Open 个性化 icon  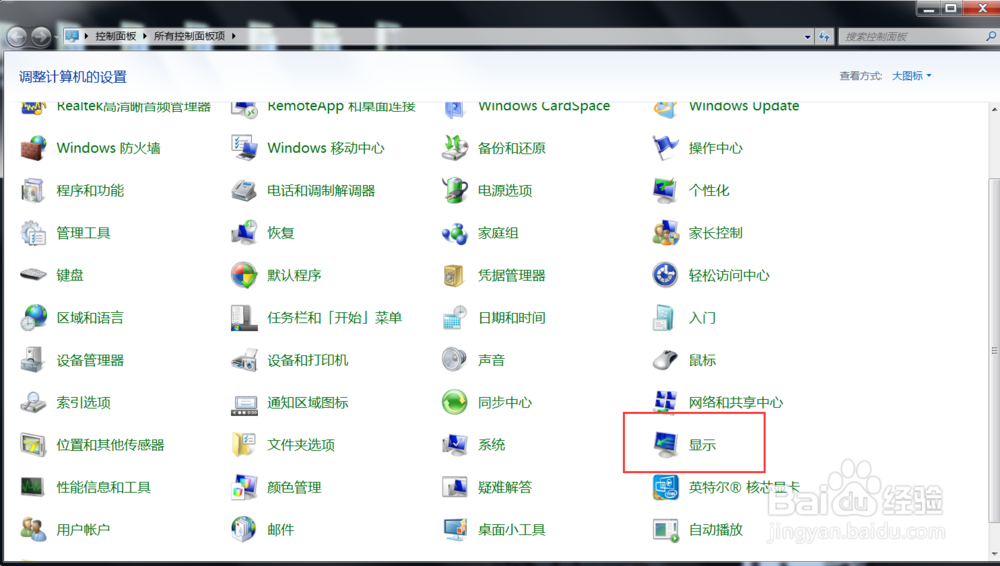point(665,190)
